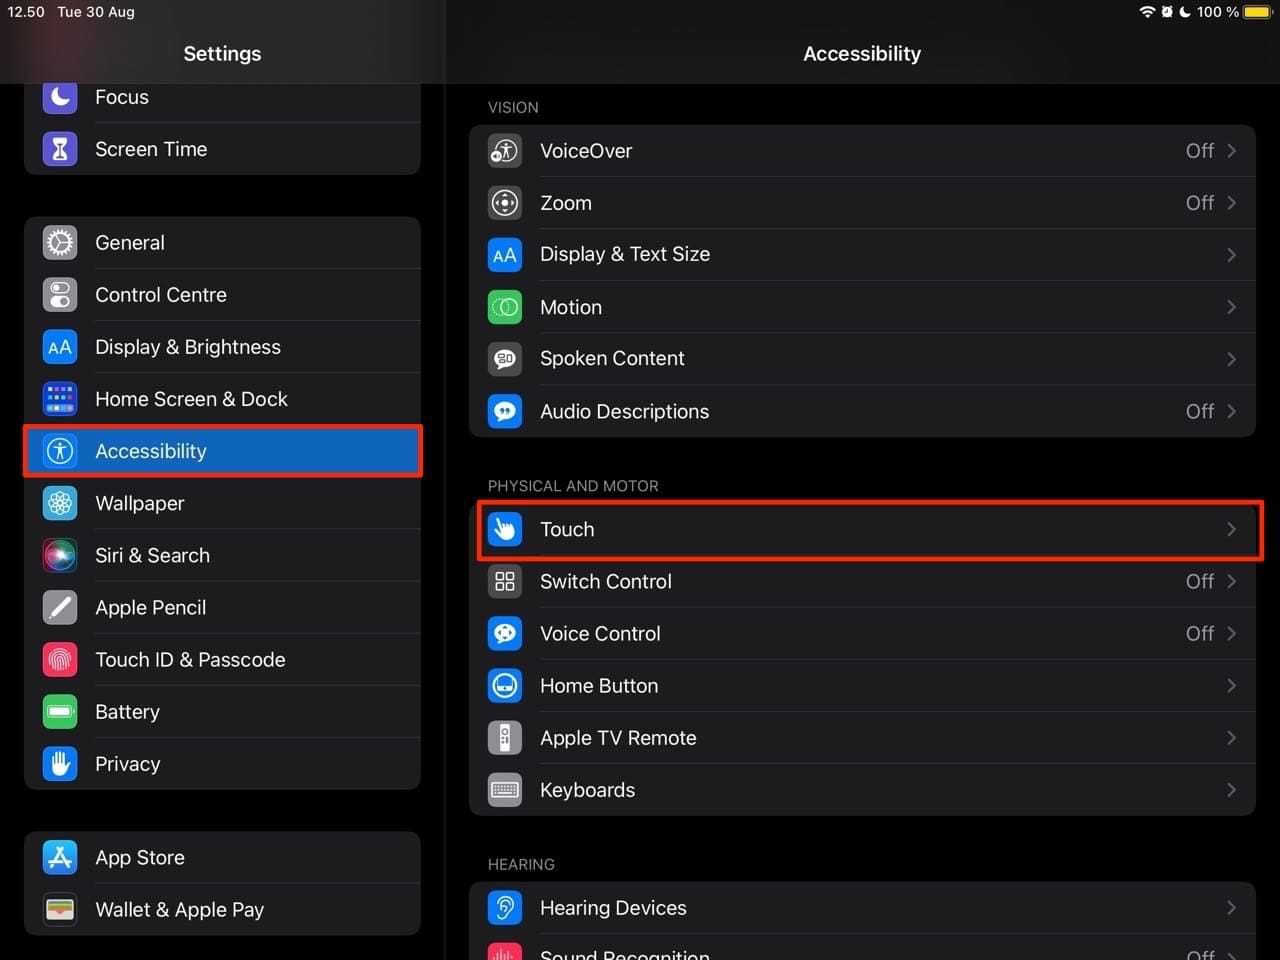This screenshot has width=1280, height=960.
Task: Tap the Apple TV Remote icon
Action: [505, 737]
